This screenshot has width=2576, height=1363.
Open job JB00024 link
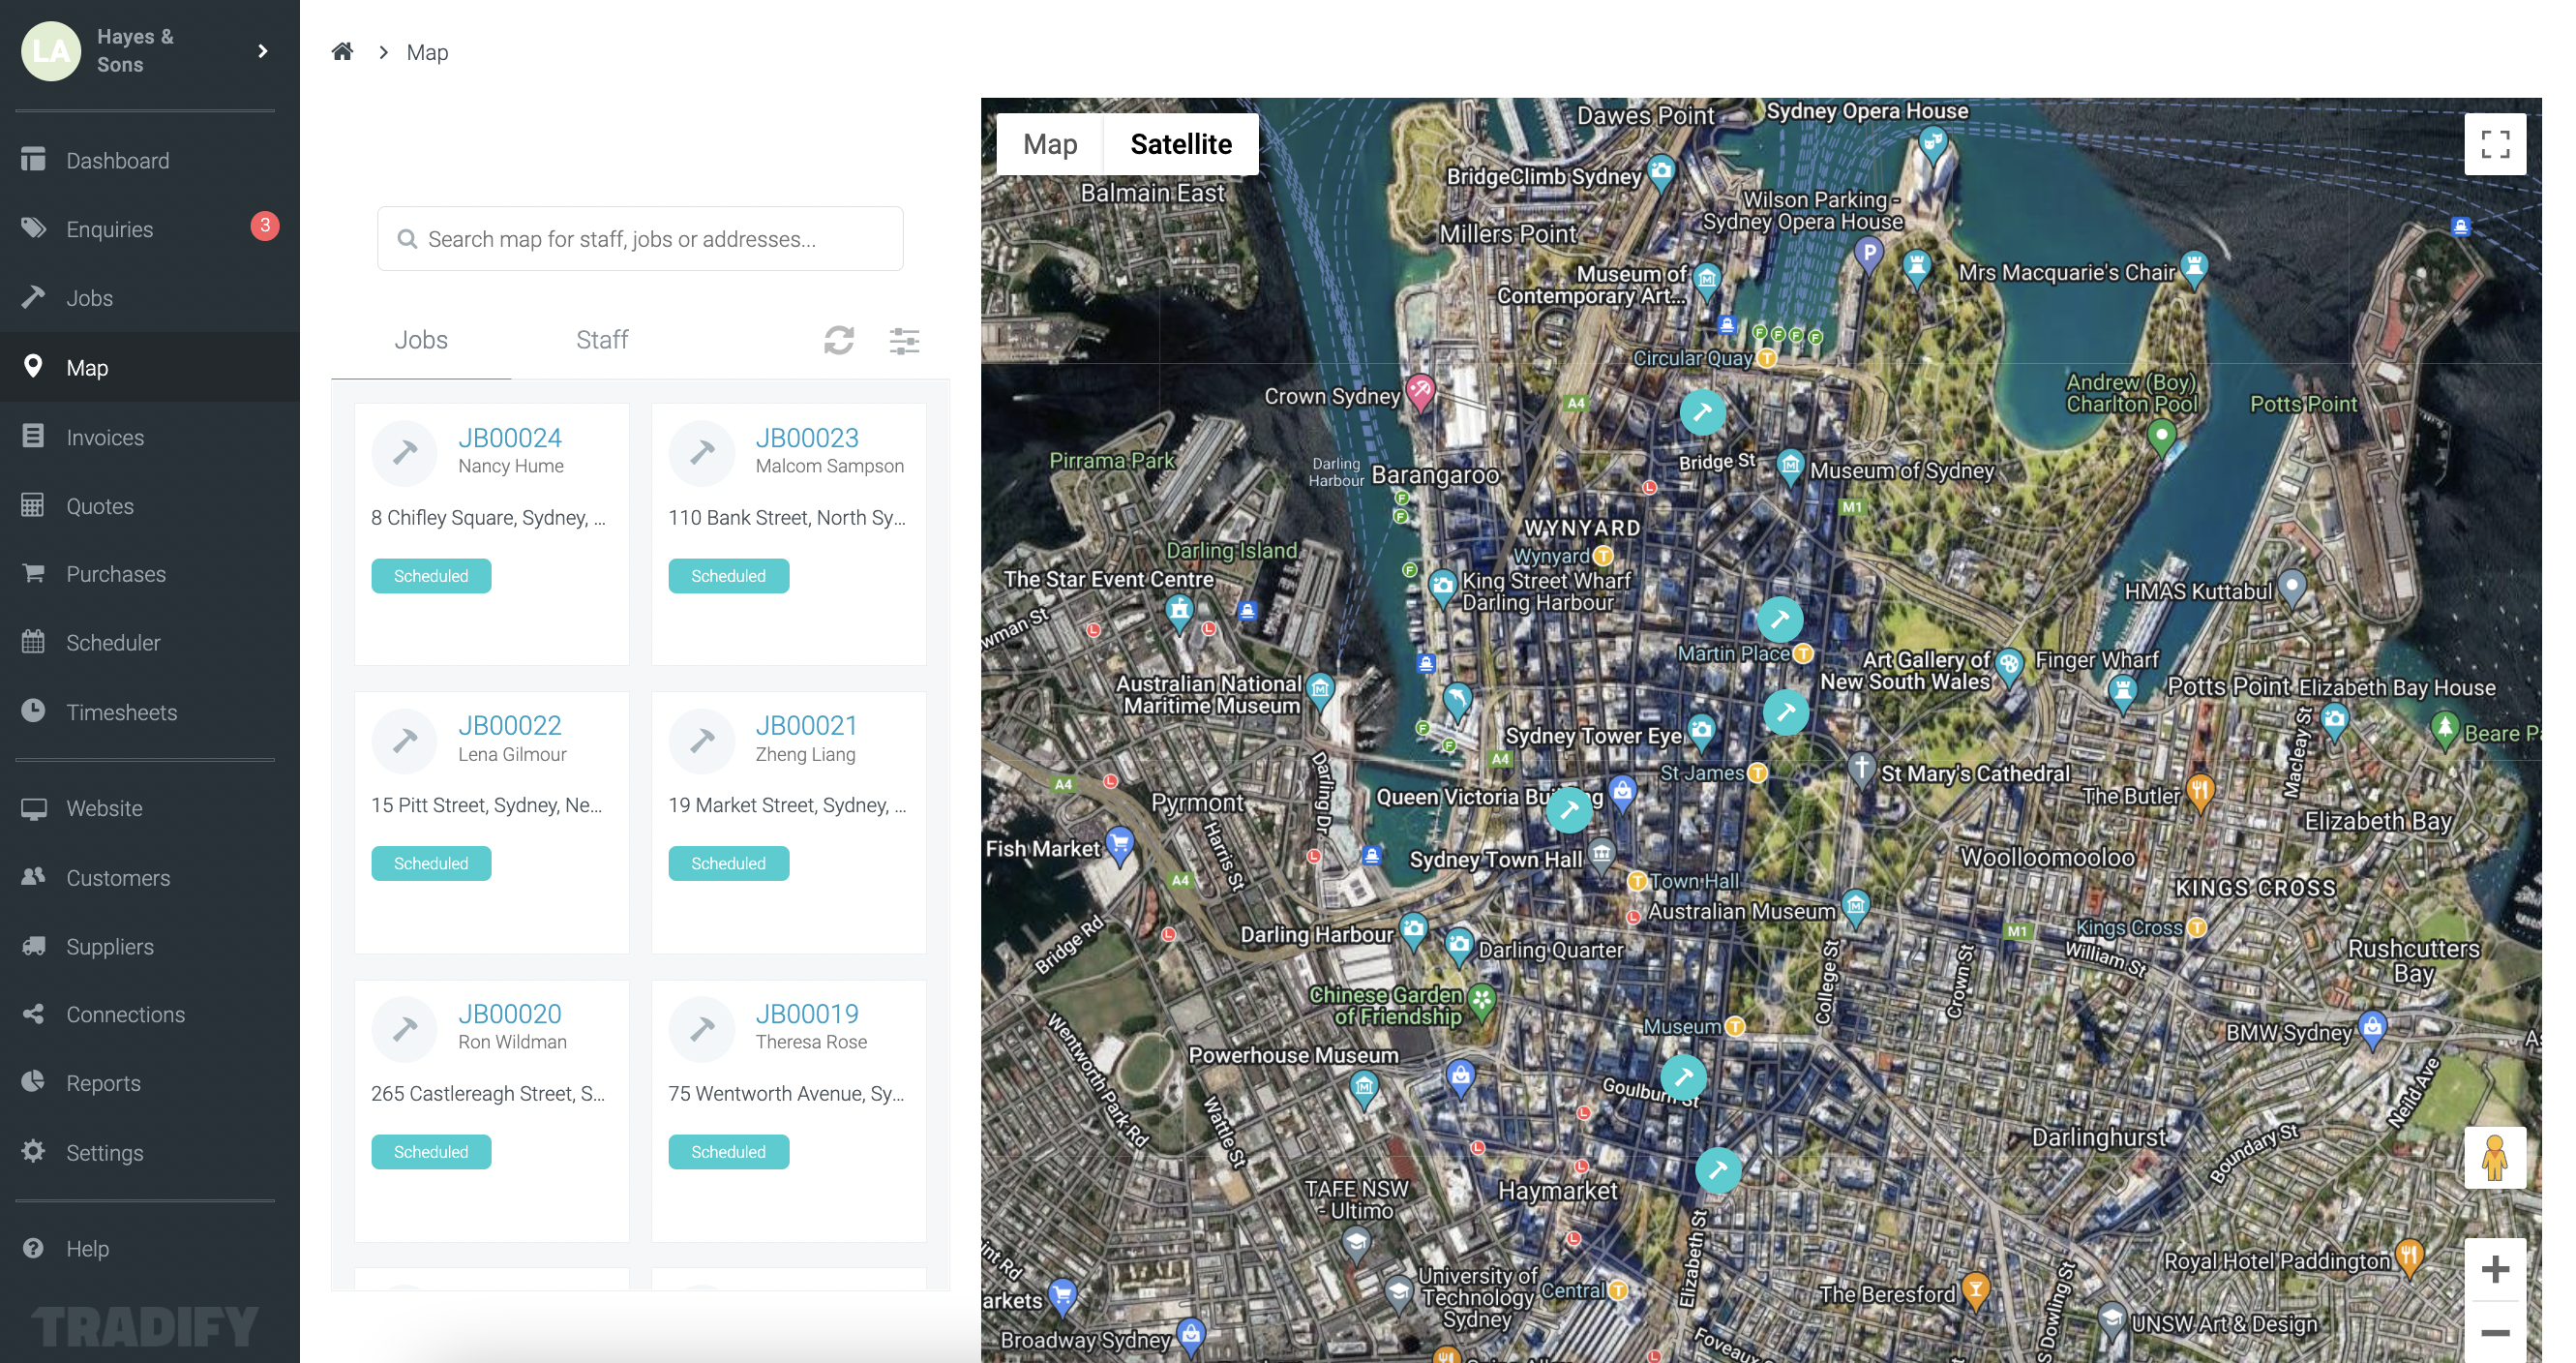pos(510,437)
